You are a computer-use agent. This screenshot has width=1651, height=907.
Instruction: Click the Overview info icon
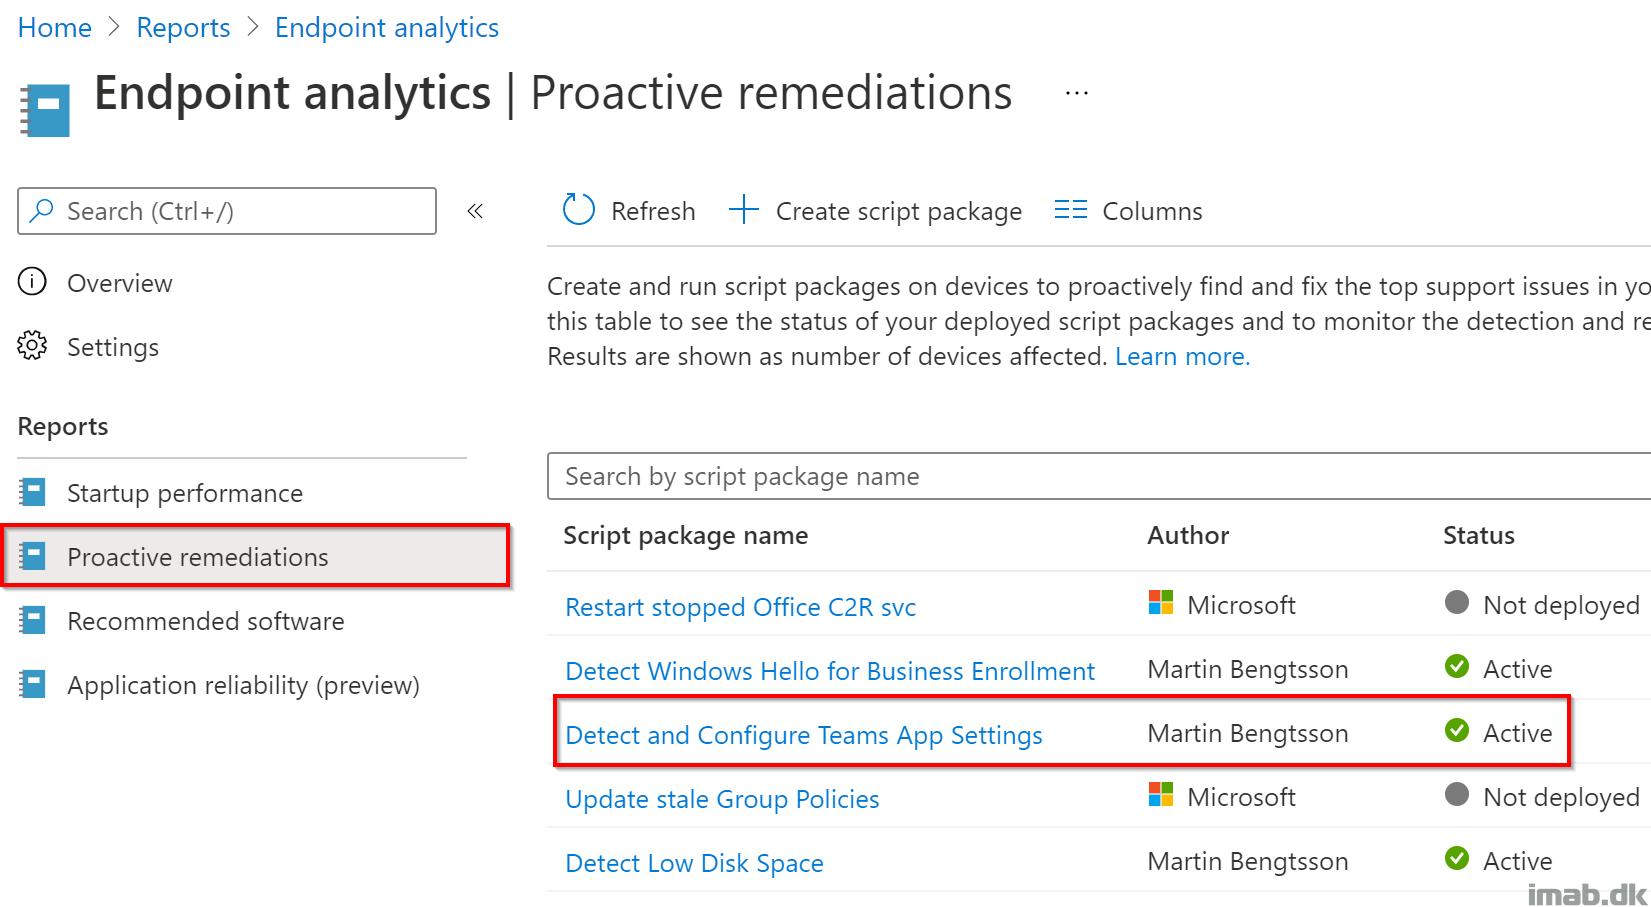point(32,282)
